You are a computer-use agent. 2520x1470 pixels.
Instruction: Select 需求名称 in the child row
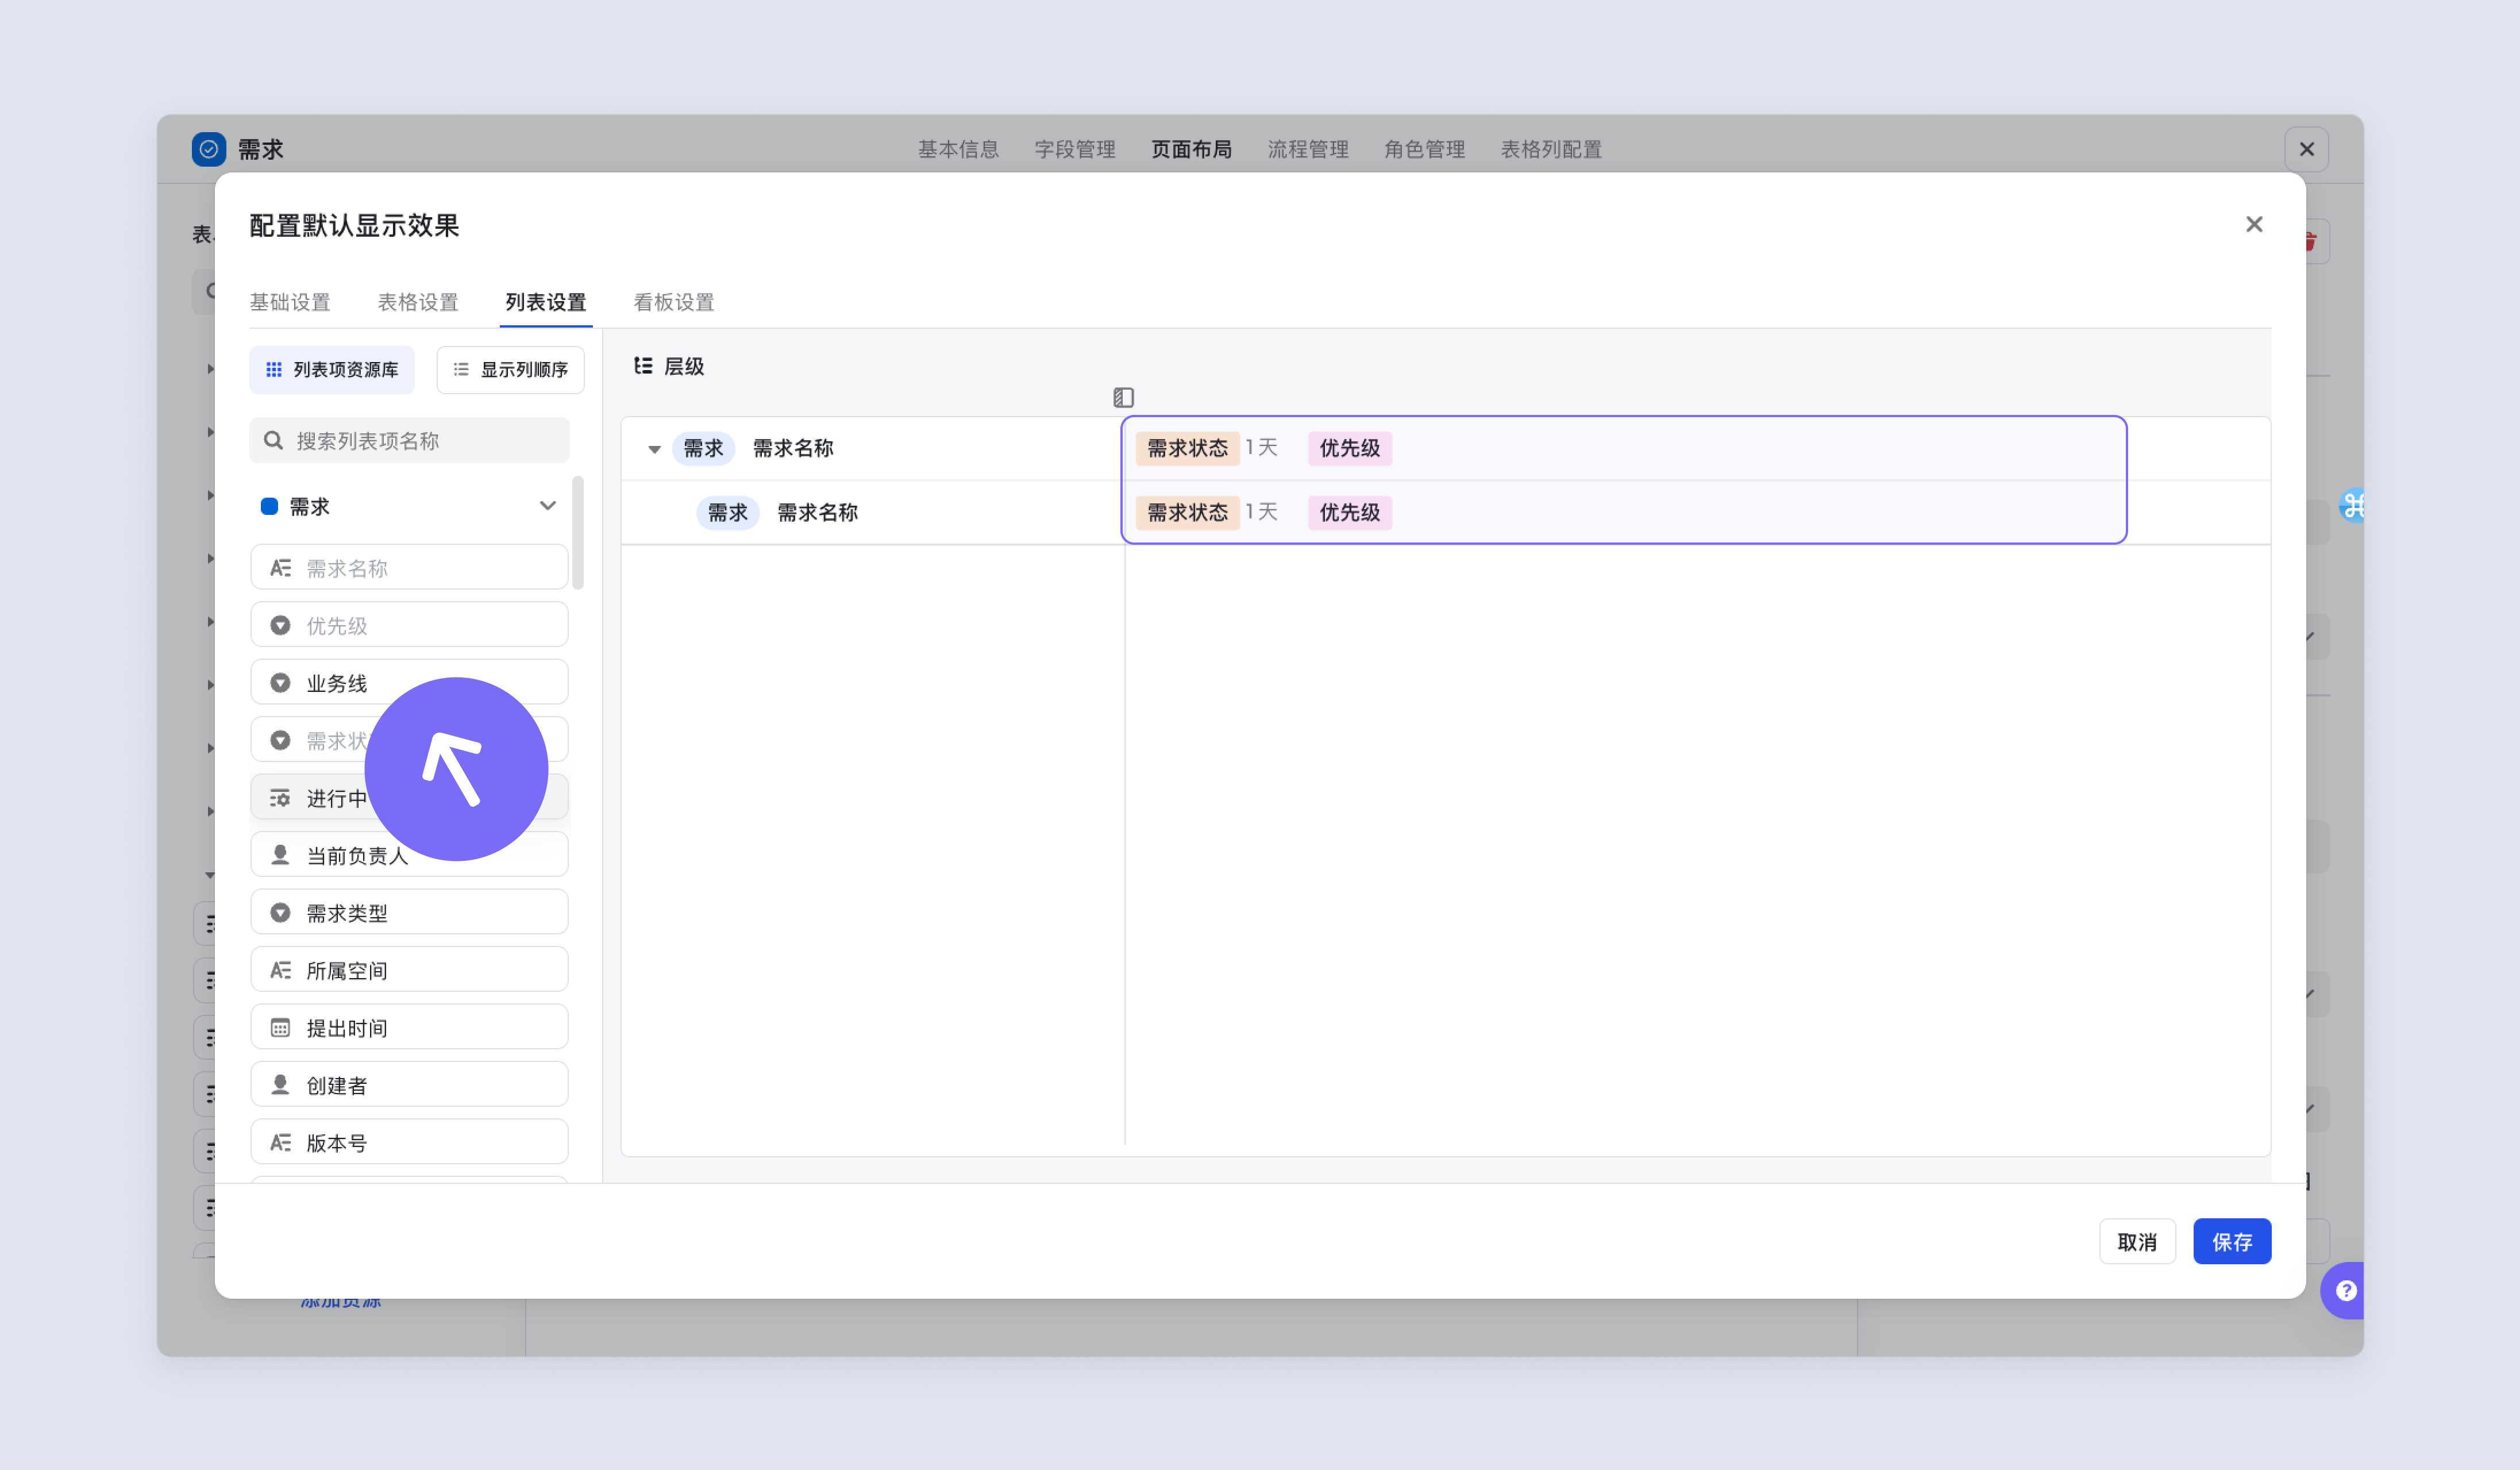click(x=818, y=513)
